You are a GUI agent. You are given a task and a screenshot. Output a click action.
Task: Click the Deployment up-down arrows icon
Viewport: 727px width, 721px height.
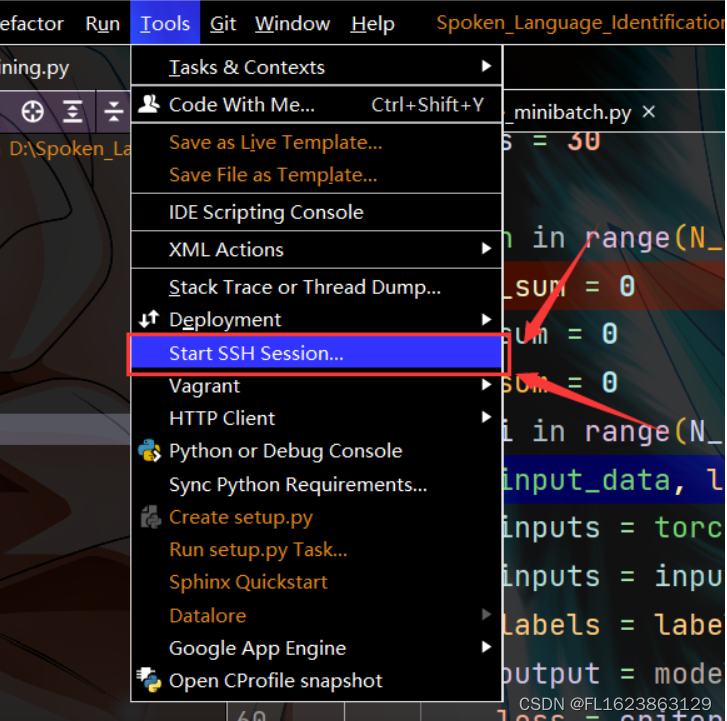149,319
